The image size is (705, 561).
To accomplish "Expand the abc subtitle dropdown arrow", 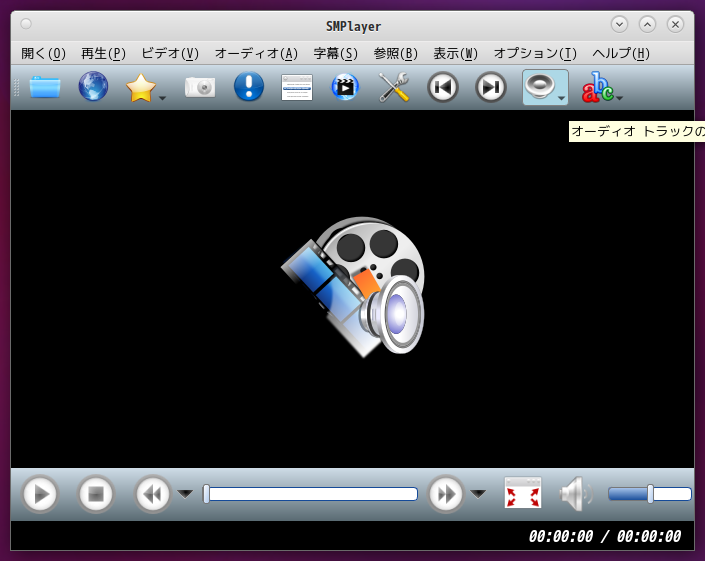I will 619,98.
